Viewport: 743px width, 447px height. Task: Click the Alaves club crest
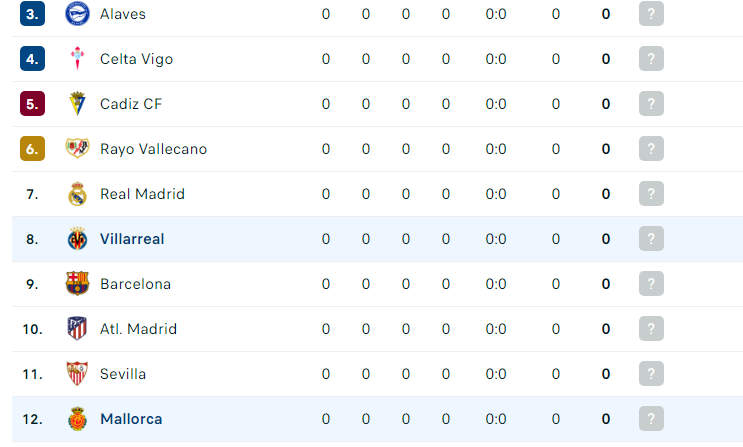click(77, 14)
